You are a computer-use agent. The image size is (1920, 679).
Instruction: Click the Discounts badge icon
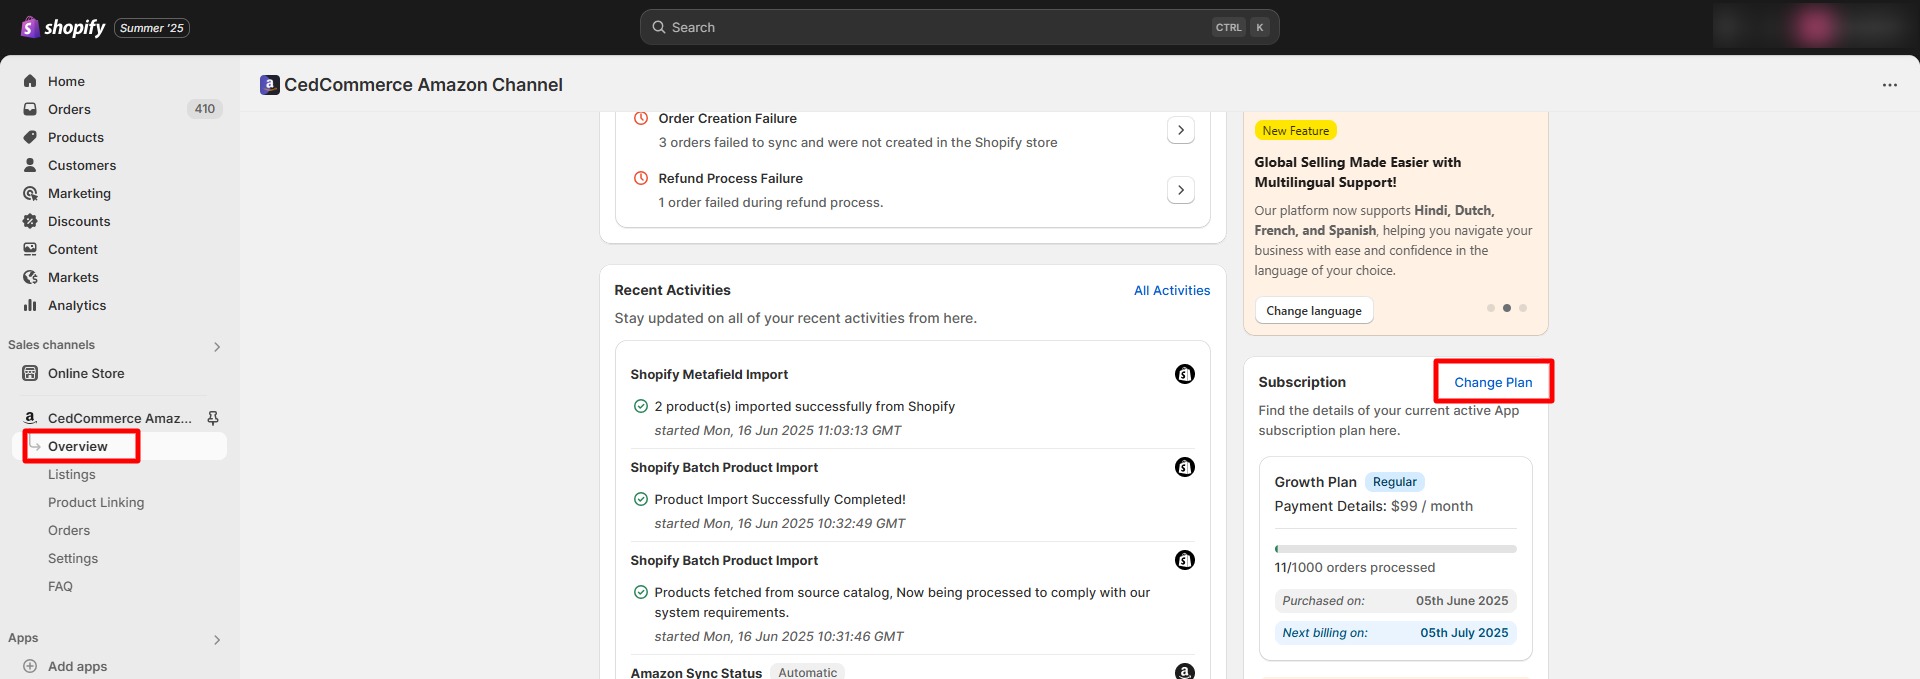pyautogui.click(x=30, y=221)
